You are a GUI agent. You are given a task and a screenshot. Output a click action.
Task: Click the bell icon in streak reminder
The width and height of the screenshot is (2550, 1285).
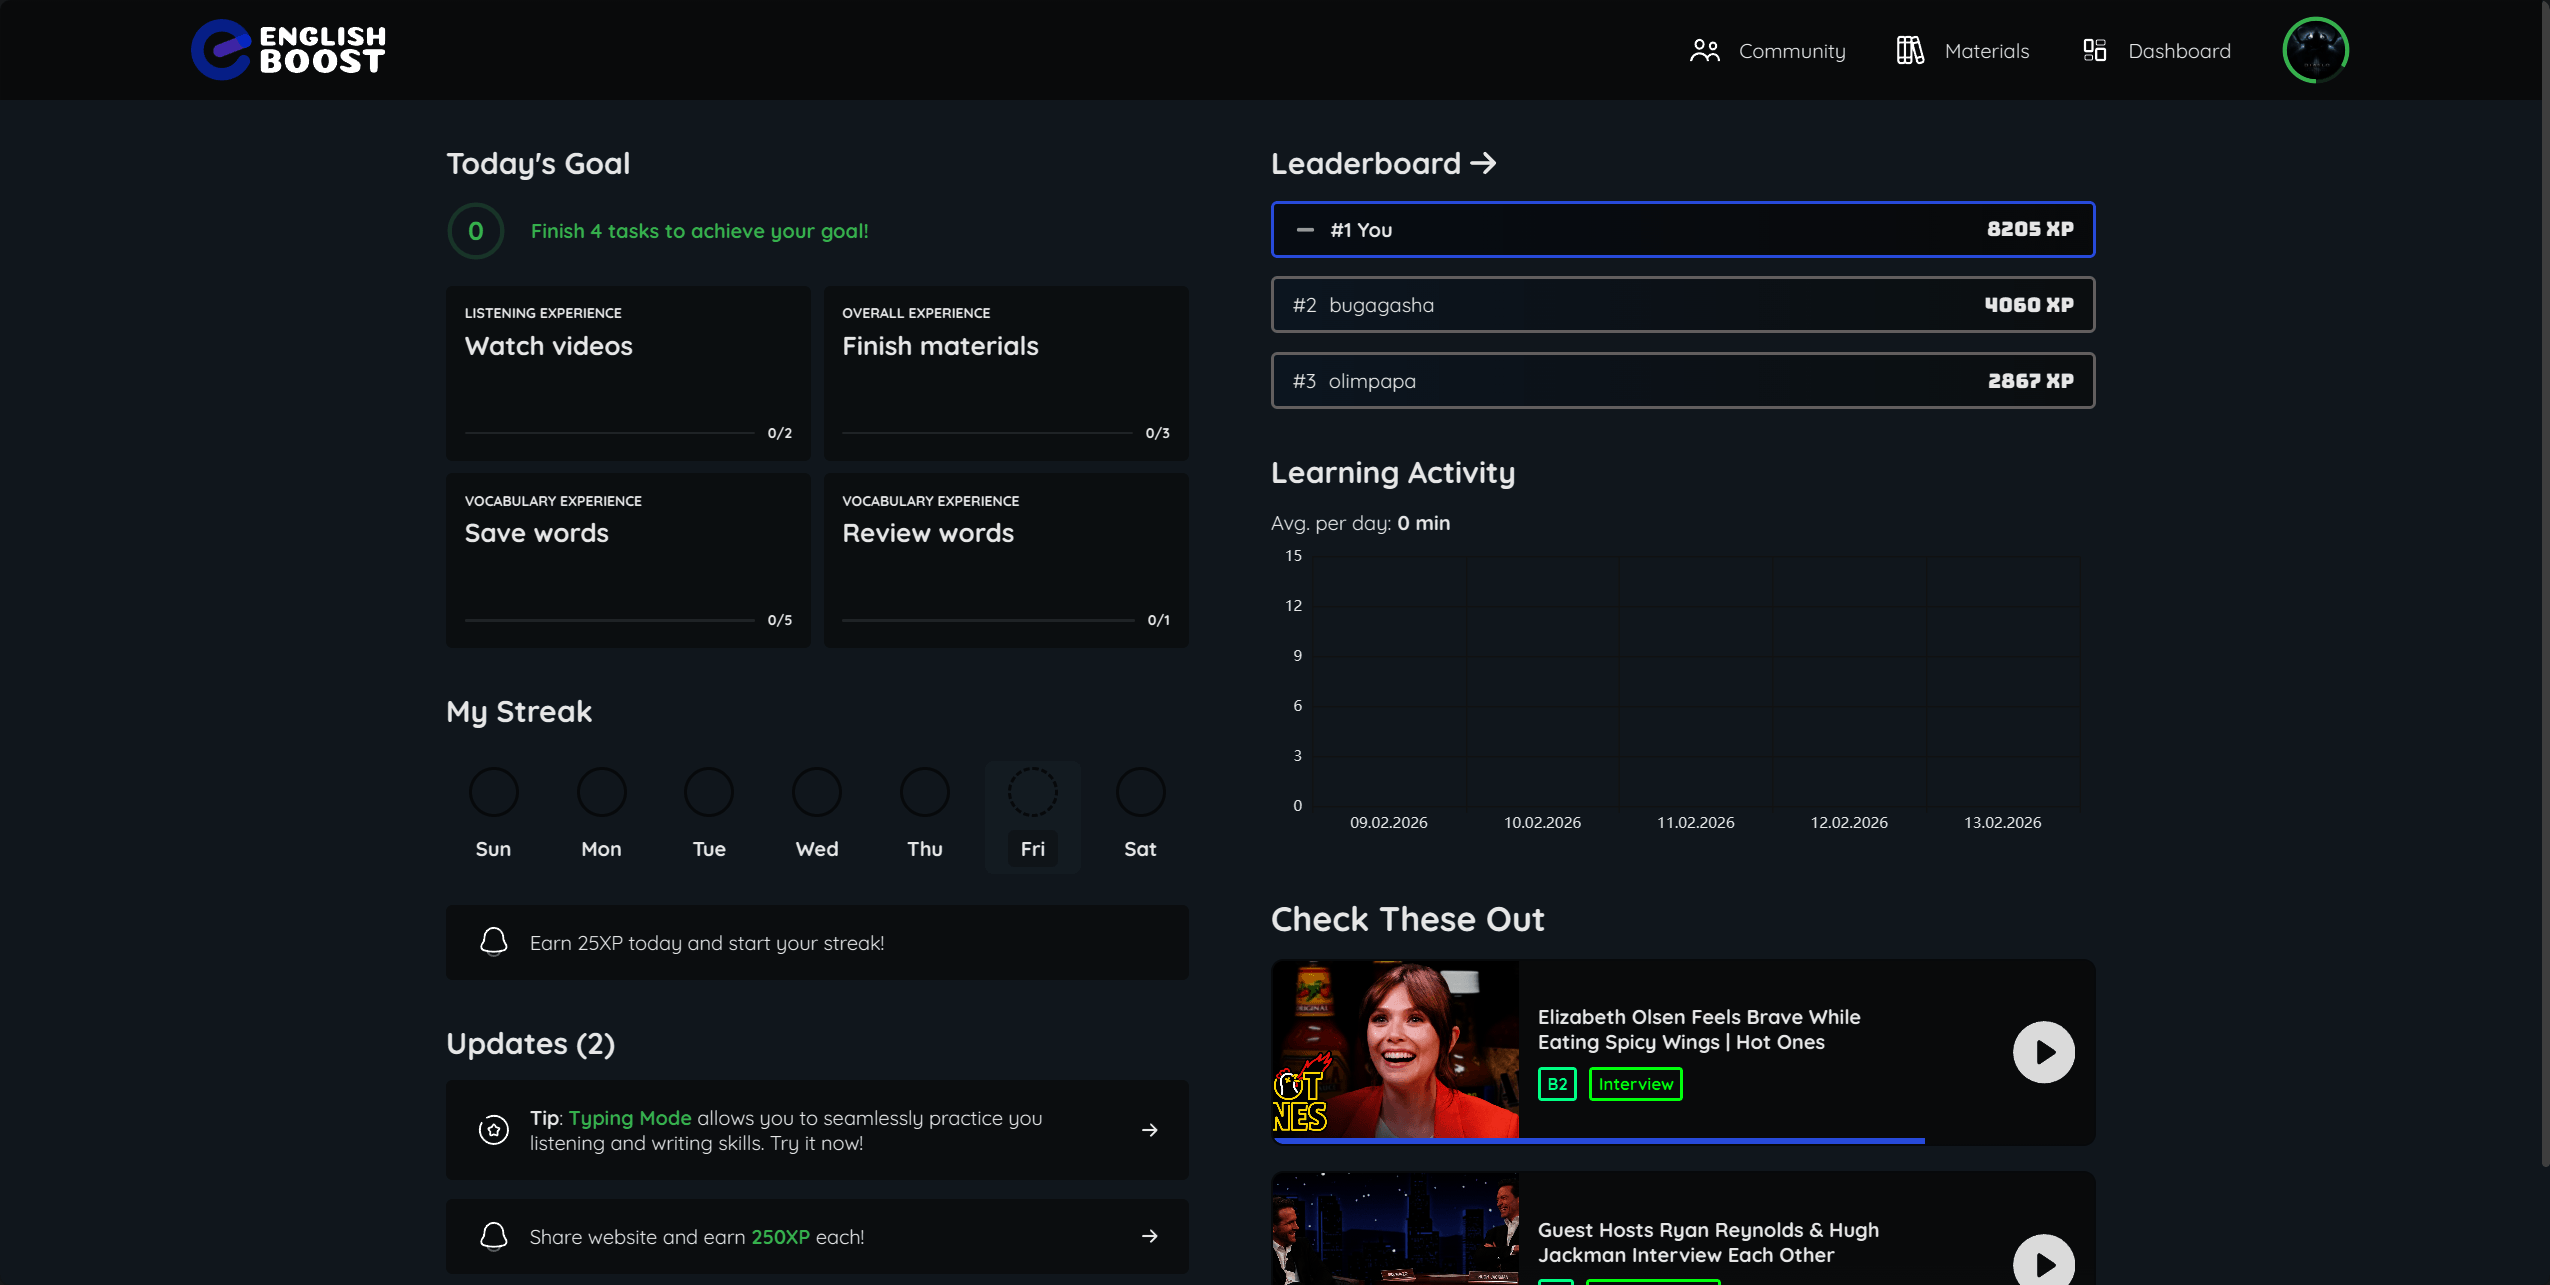[493, 942]
